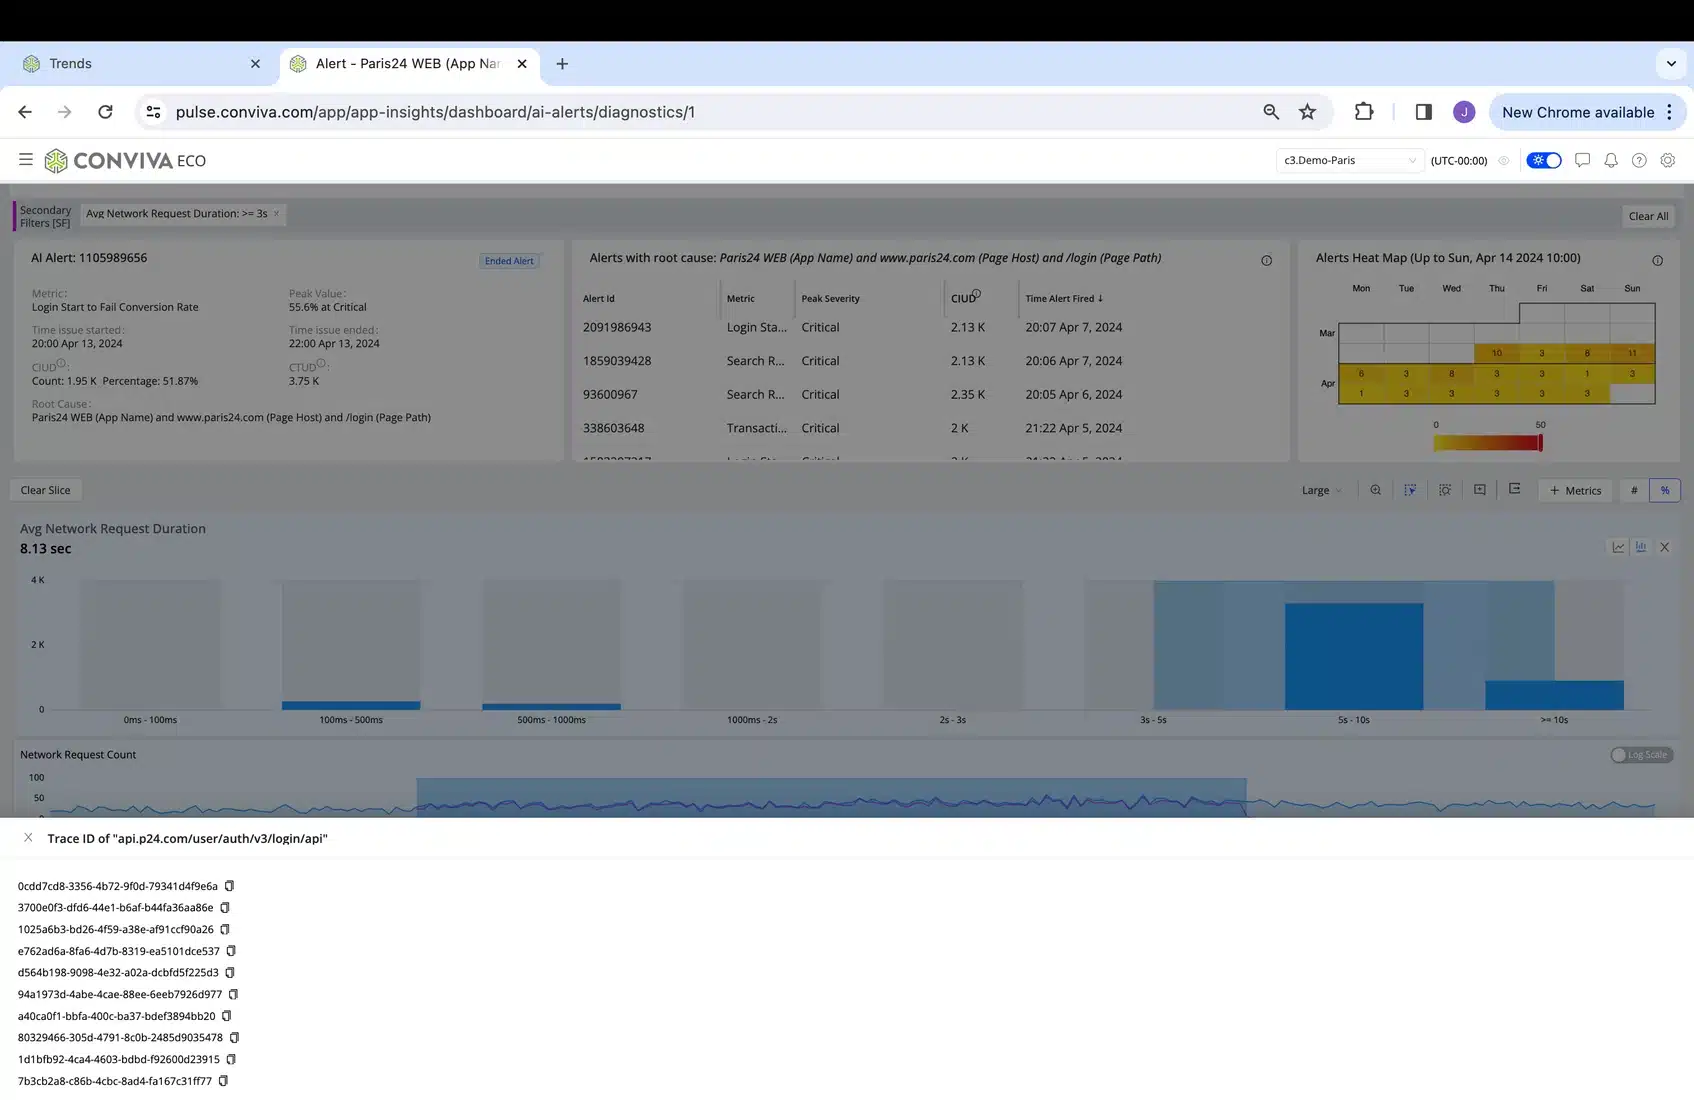Click the heat map color legend bar
Viewport: 1694px width, 1100px height.
[1487, 443]
